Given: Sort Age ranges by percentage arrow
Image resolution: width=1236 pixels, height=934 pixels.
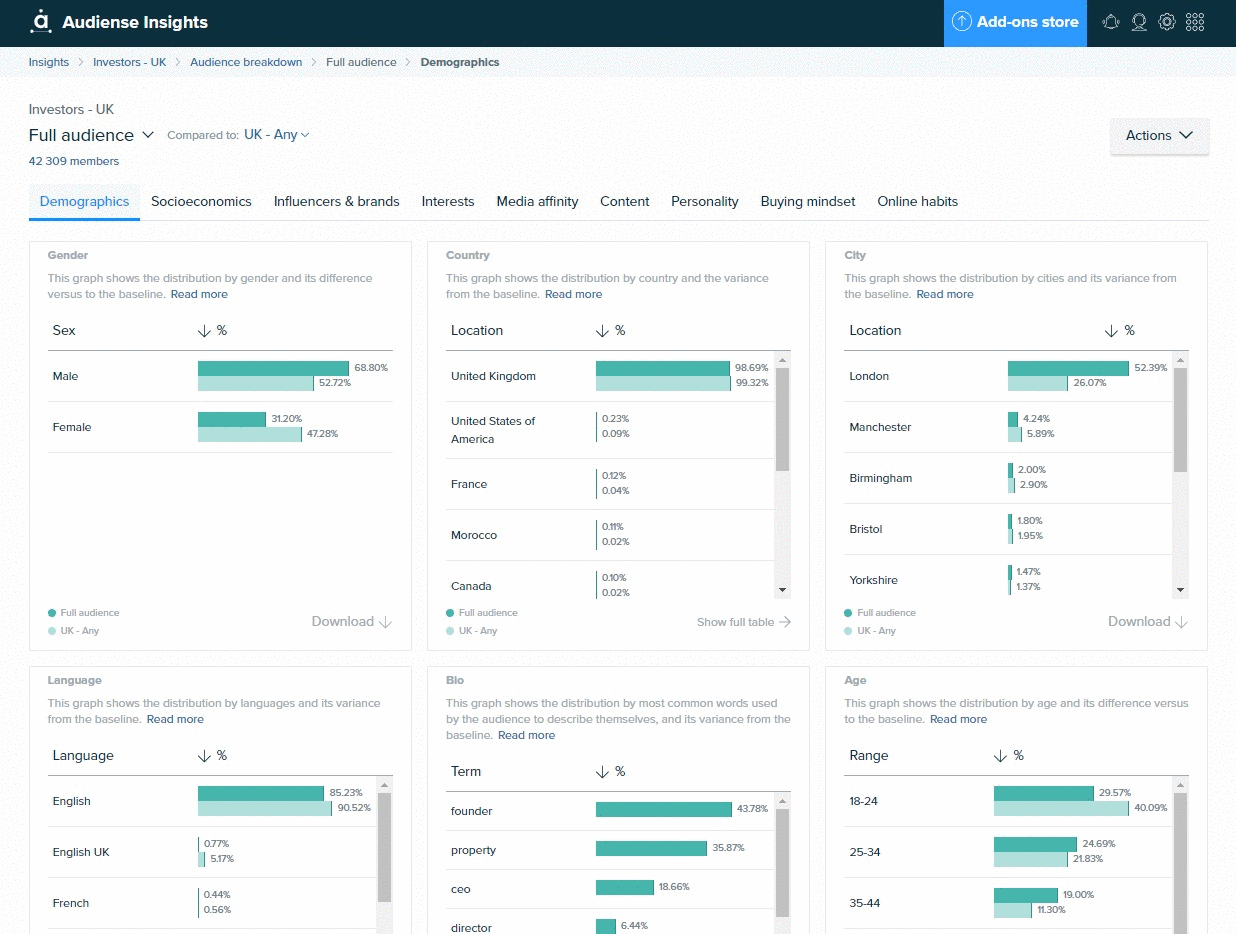Looking at the screenshot, I should click(1000, 756).
